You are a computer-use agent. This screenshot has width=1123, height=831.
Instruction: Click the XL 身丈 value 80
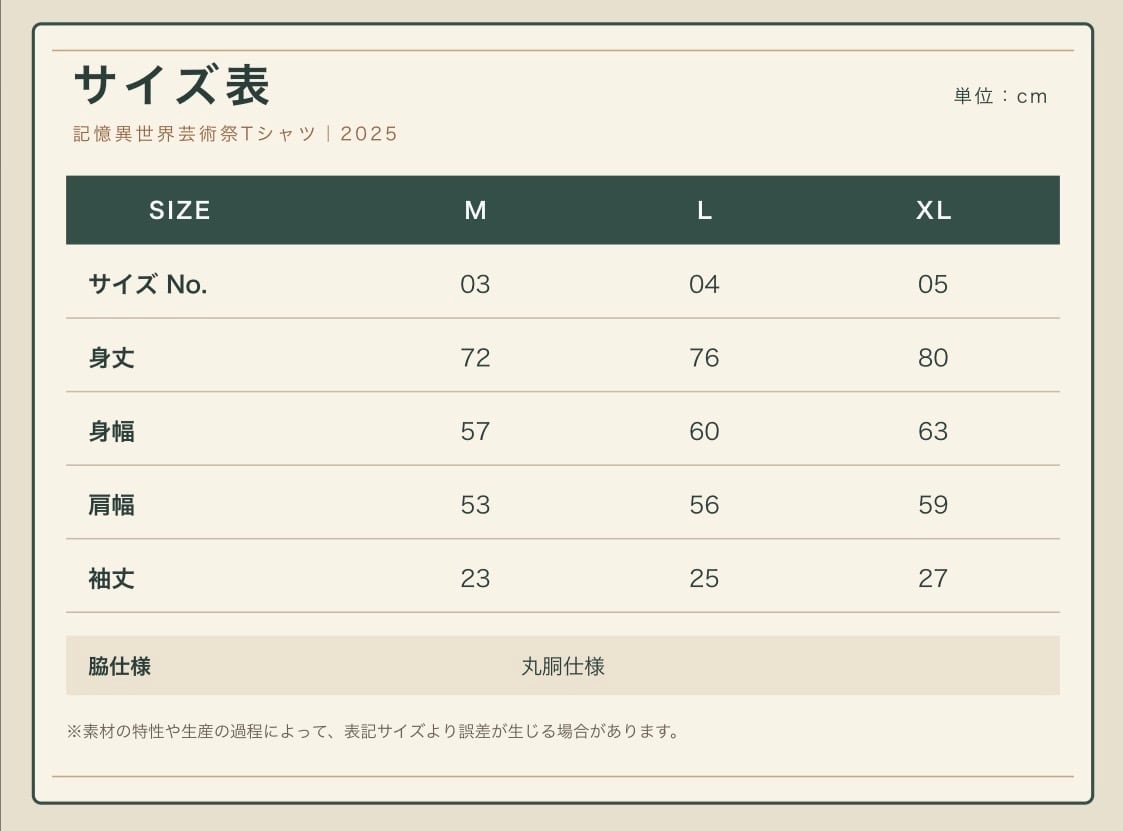[x=933, y=357]
